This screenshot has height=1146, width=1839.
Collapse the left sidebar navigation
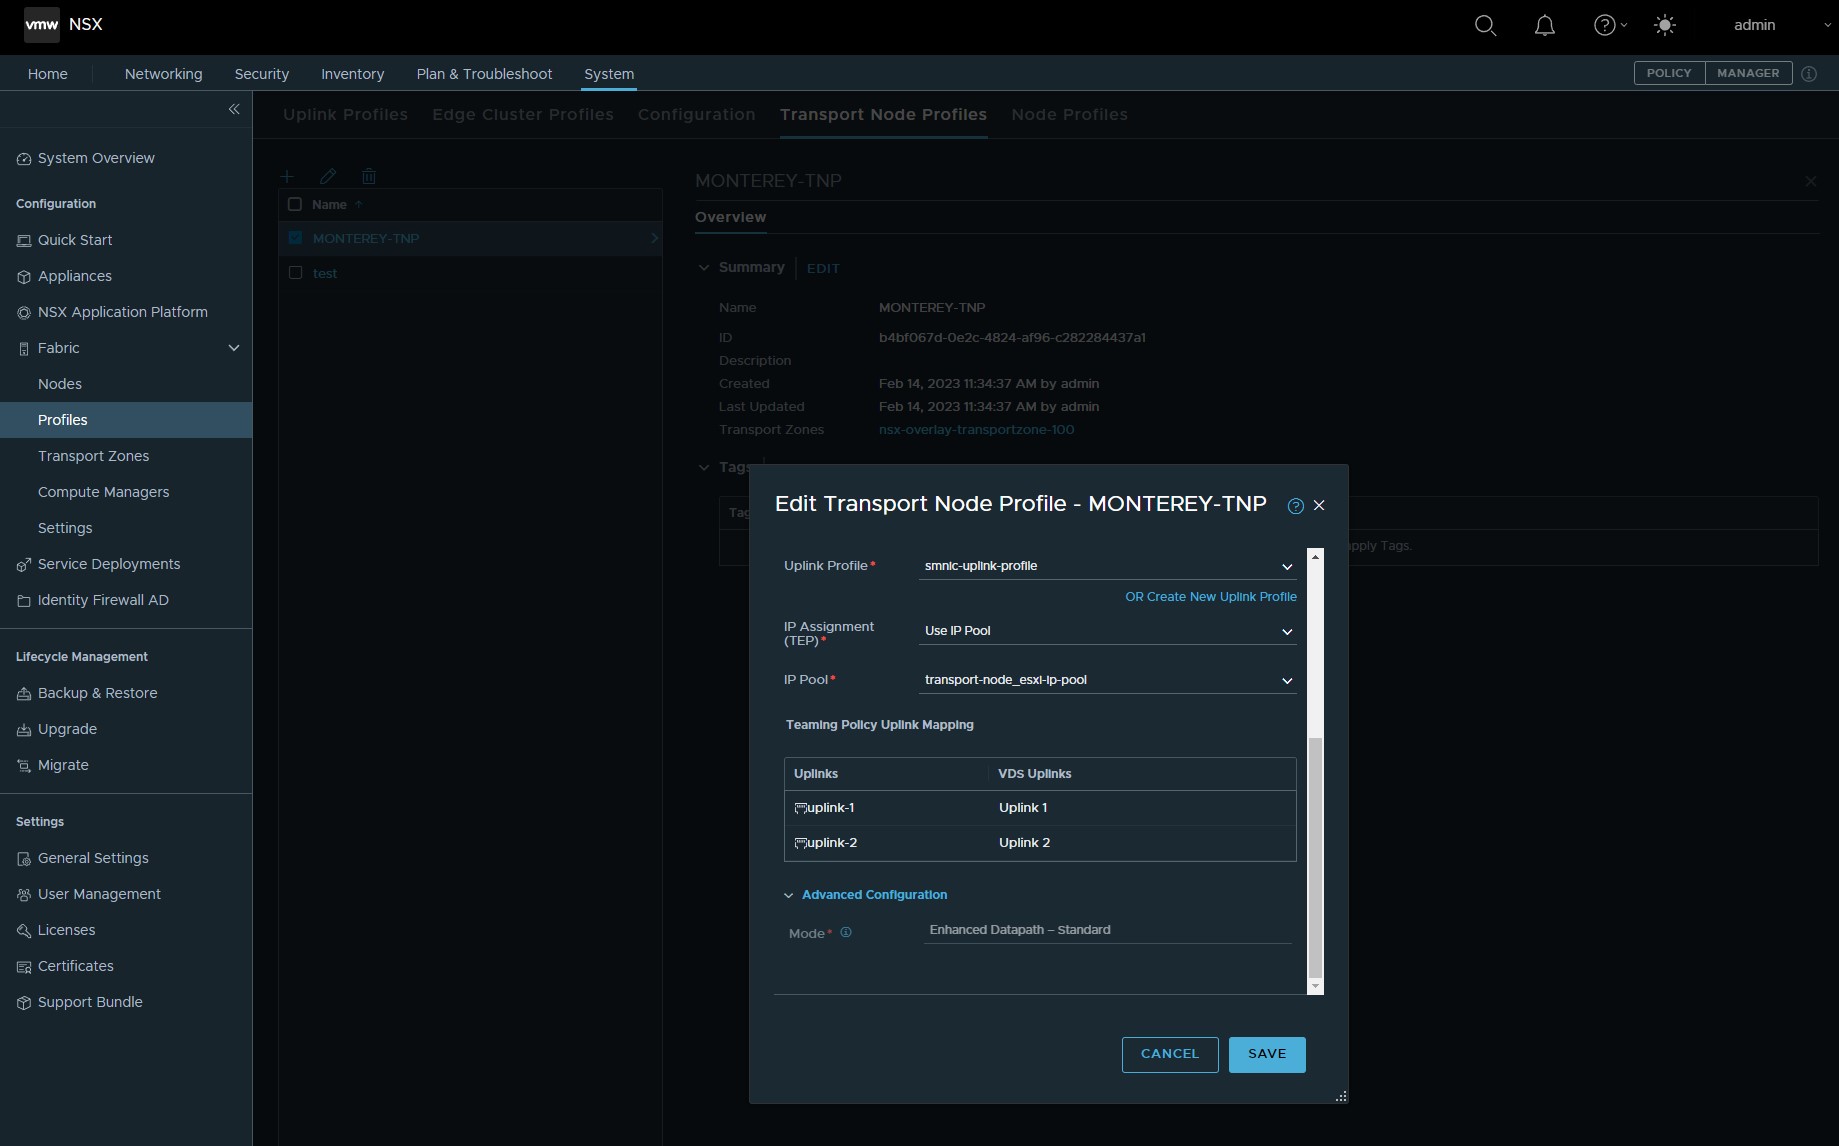pyautogui.click(x=234, y=109)
